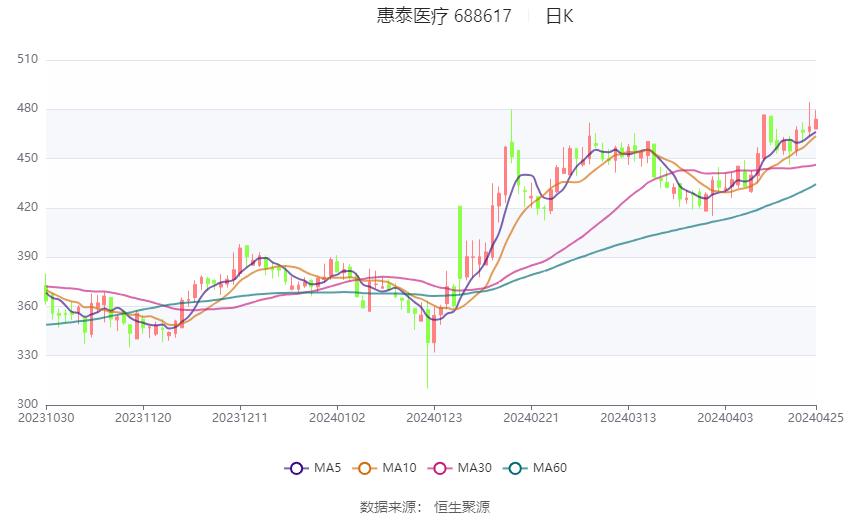Click the MA30 legend label text

[x=474, y=468]
